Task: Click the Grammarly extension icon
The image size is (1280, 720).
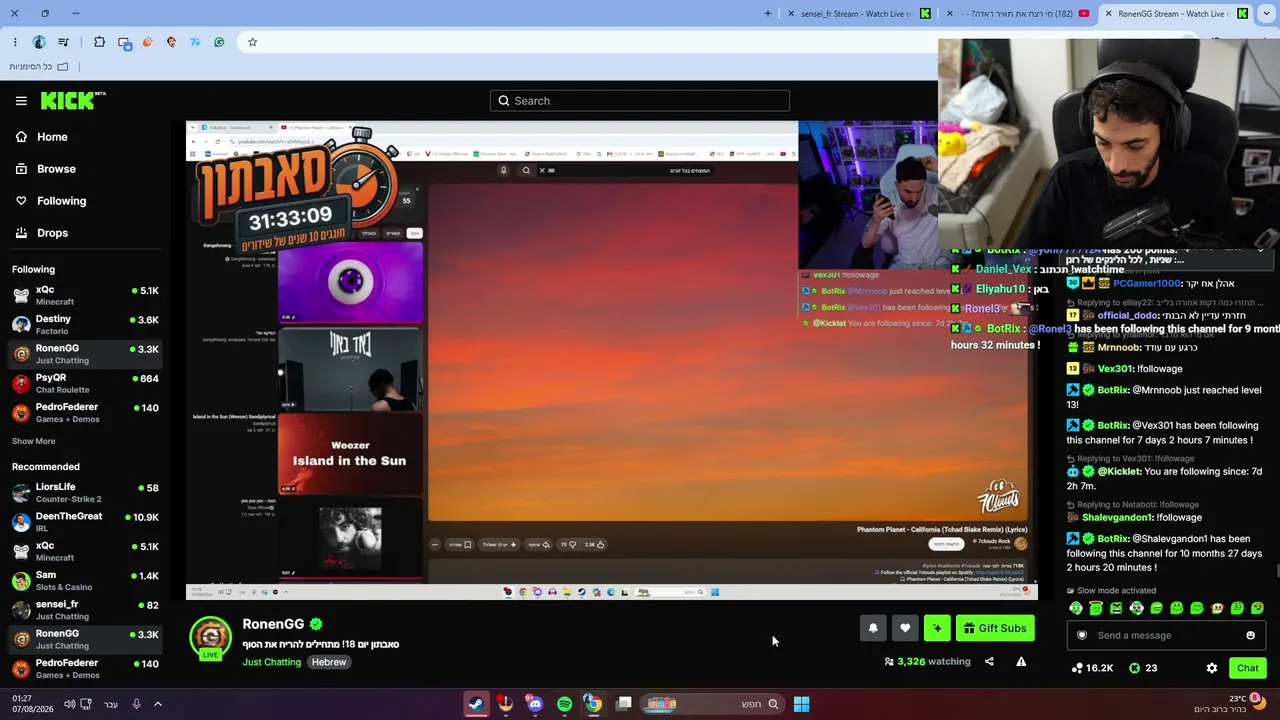Action: point(219,42)
